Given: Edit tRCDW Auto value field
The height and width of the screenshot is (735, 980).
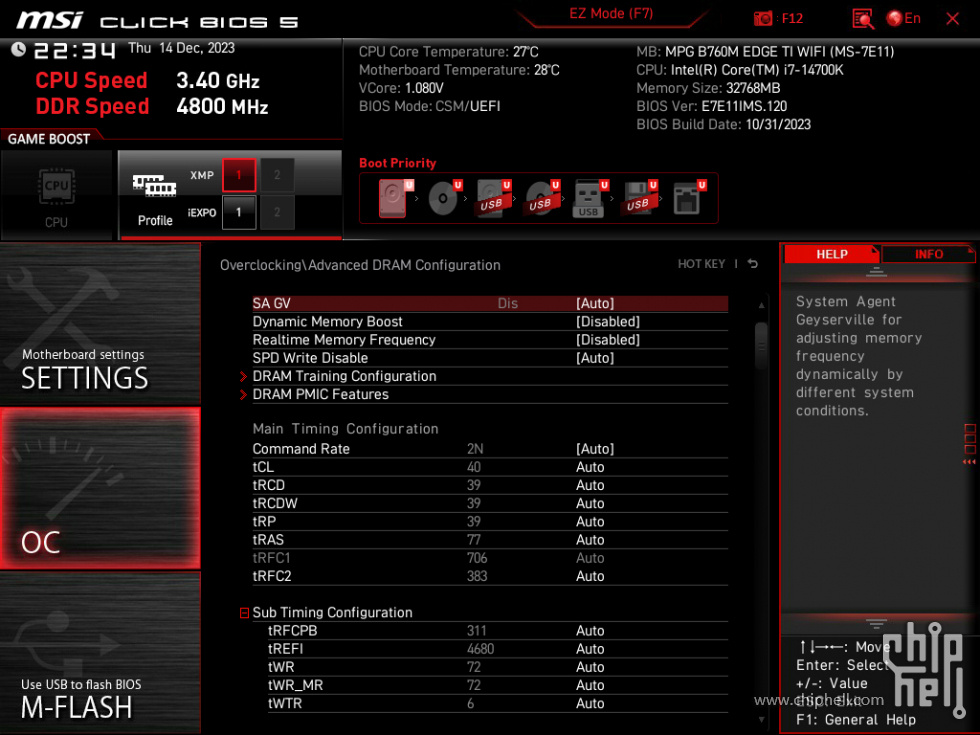Looking at the screenshot, I should 590,503.
